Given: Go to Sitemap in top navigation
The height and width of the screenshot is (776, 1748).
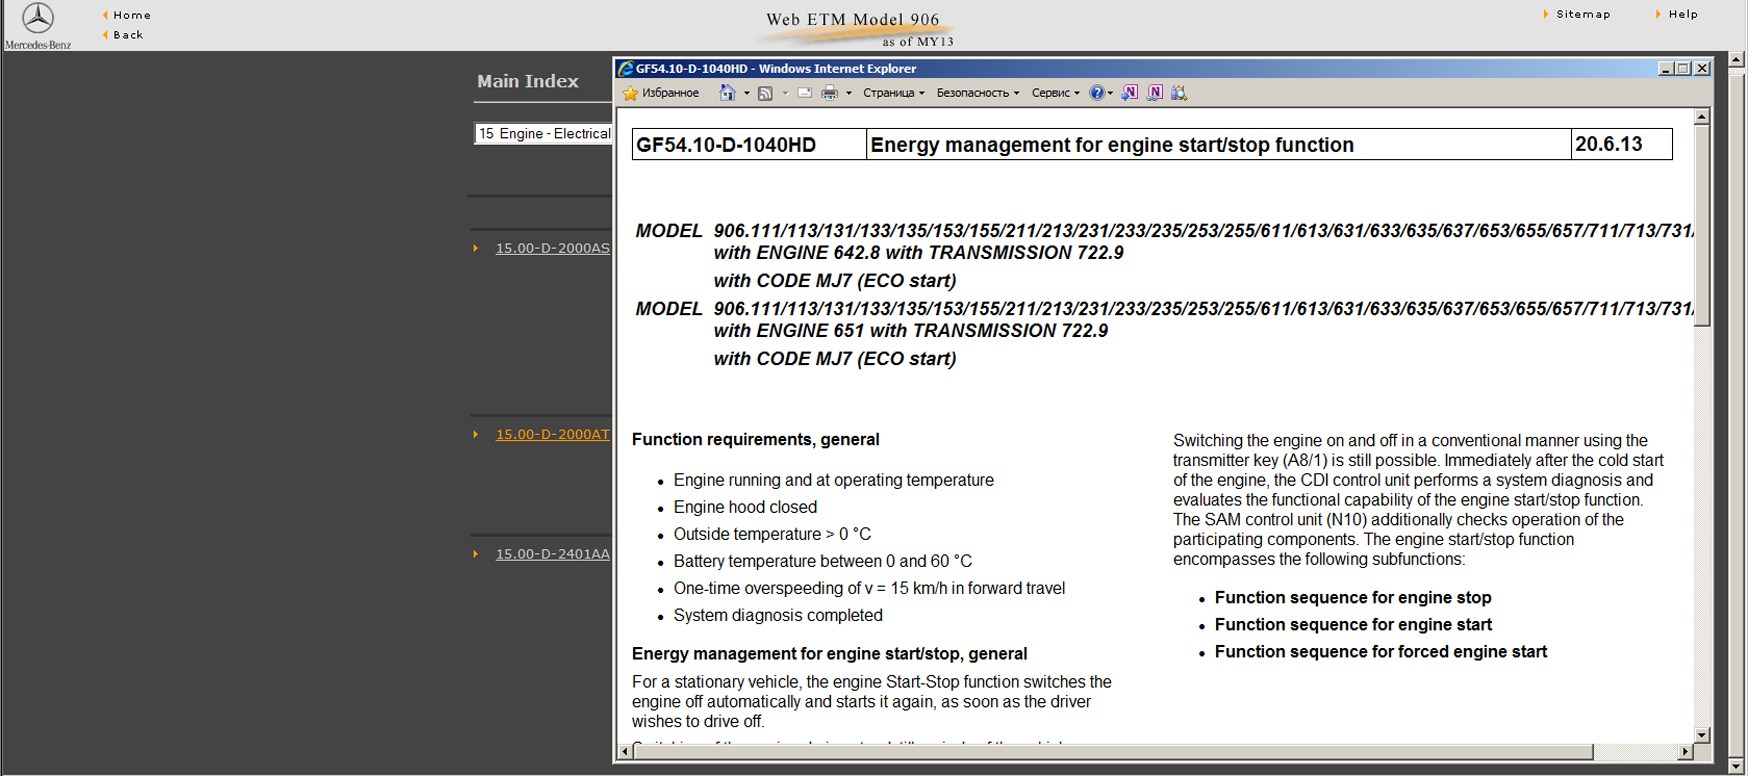Looking at the screenshot, I should (x=1583, y=15).
